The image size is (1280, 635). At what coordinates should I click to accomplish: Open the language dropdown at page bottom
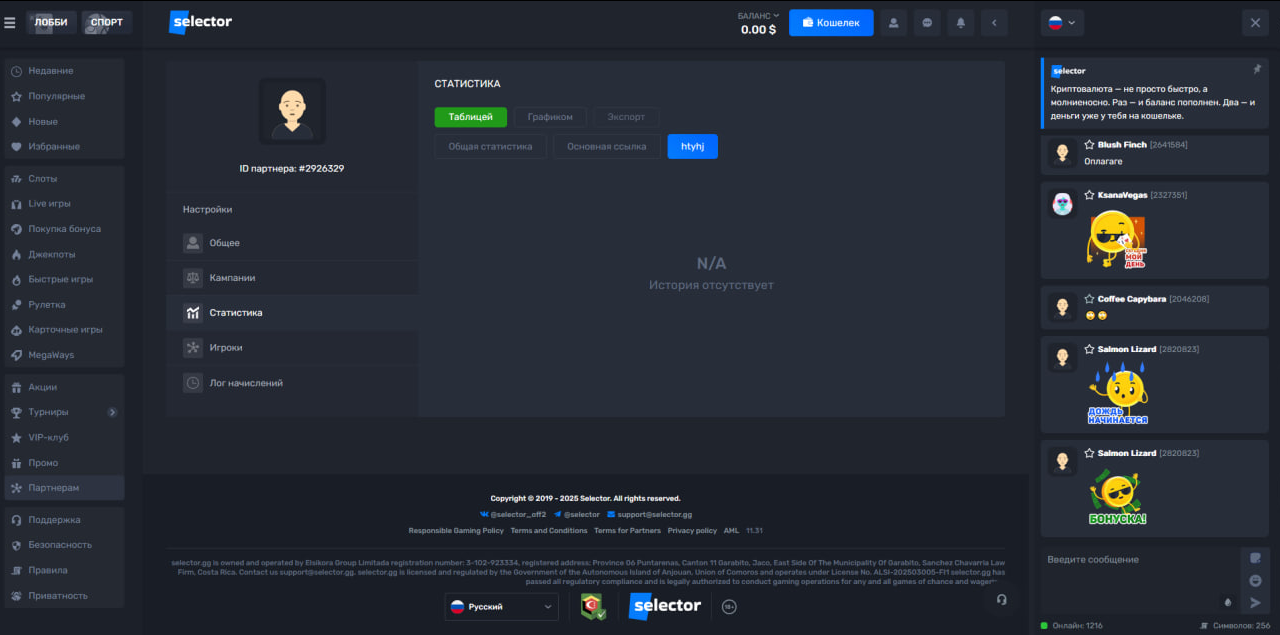tap(500, 606)
